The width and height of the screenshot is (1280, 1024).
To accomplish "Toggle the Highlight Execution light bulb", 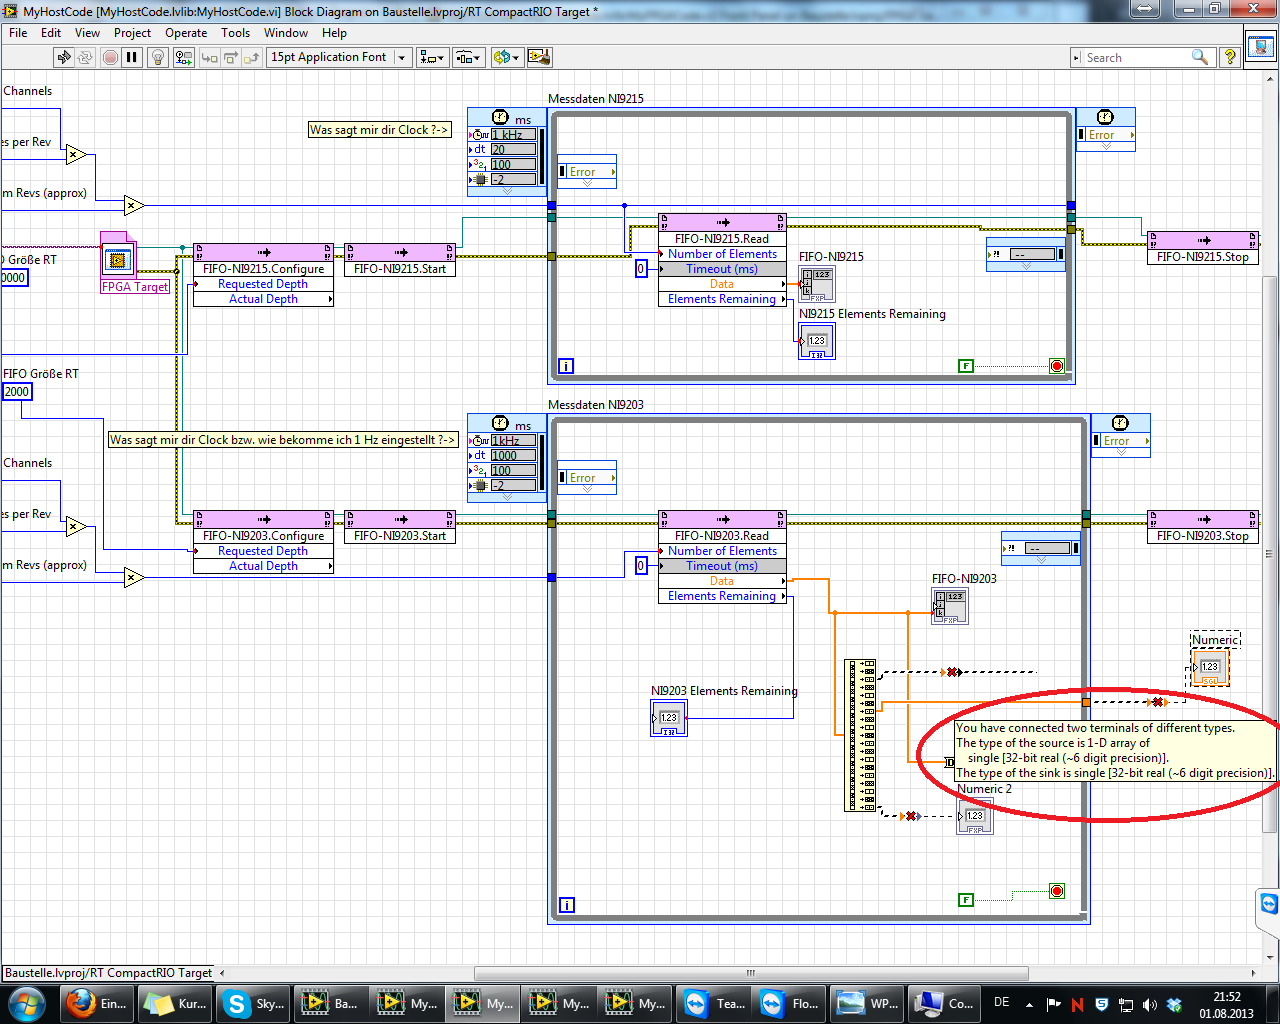I will coord(158,57).
